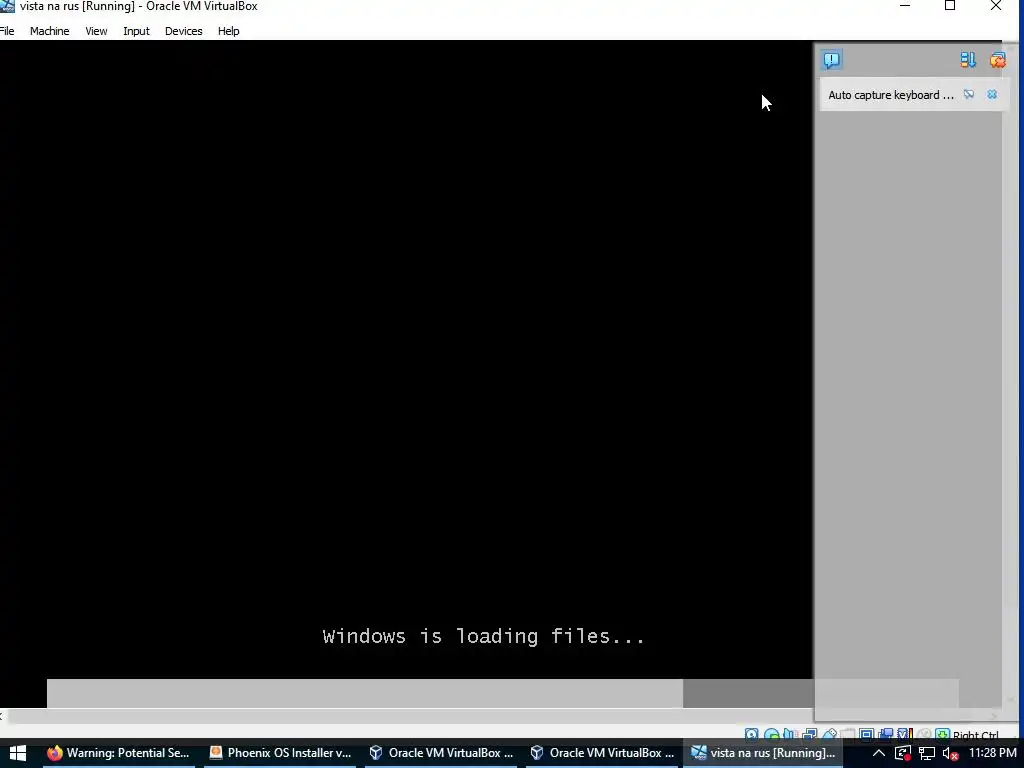Click the Windows loading progress bar
Screen dimensions: 1024x768
tap(502, 693)
